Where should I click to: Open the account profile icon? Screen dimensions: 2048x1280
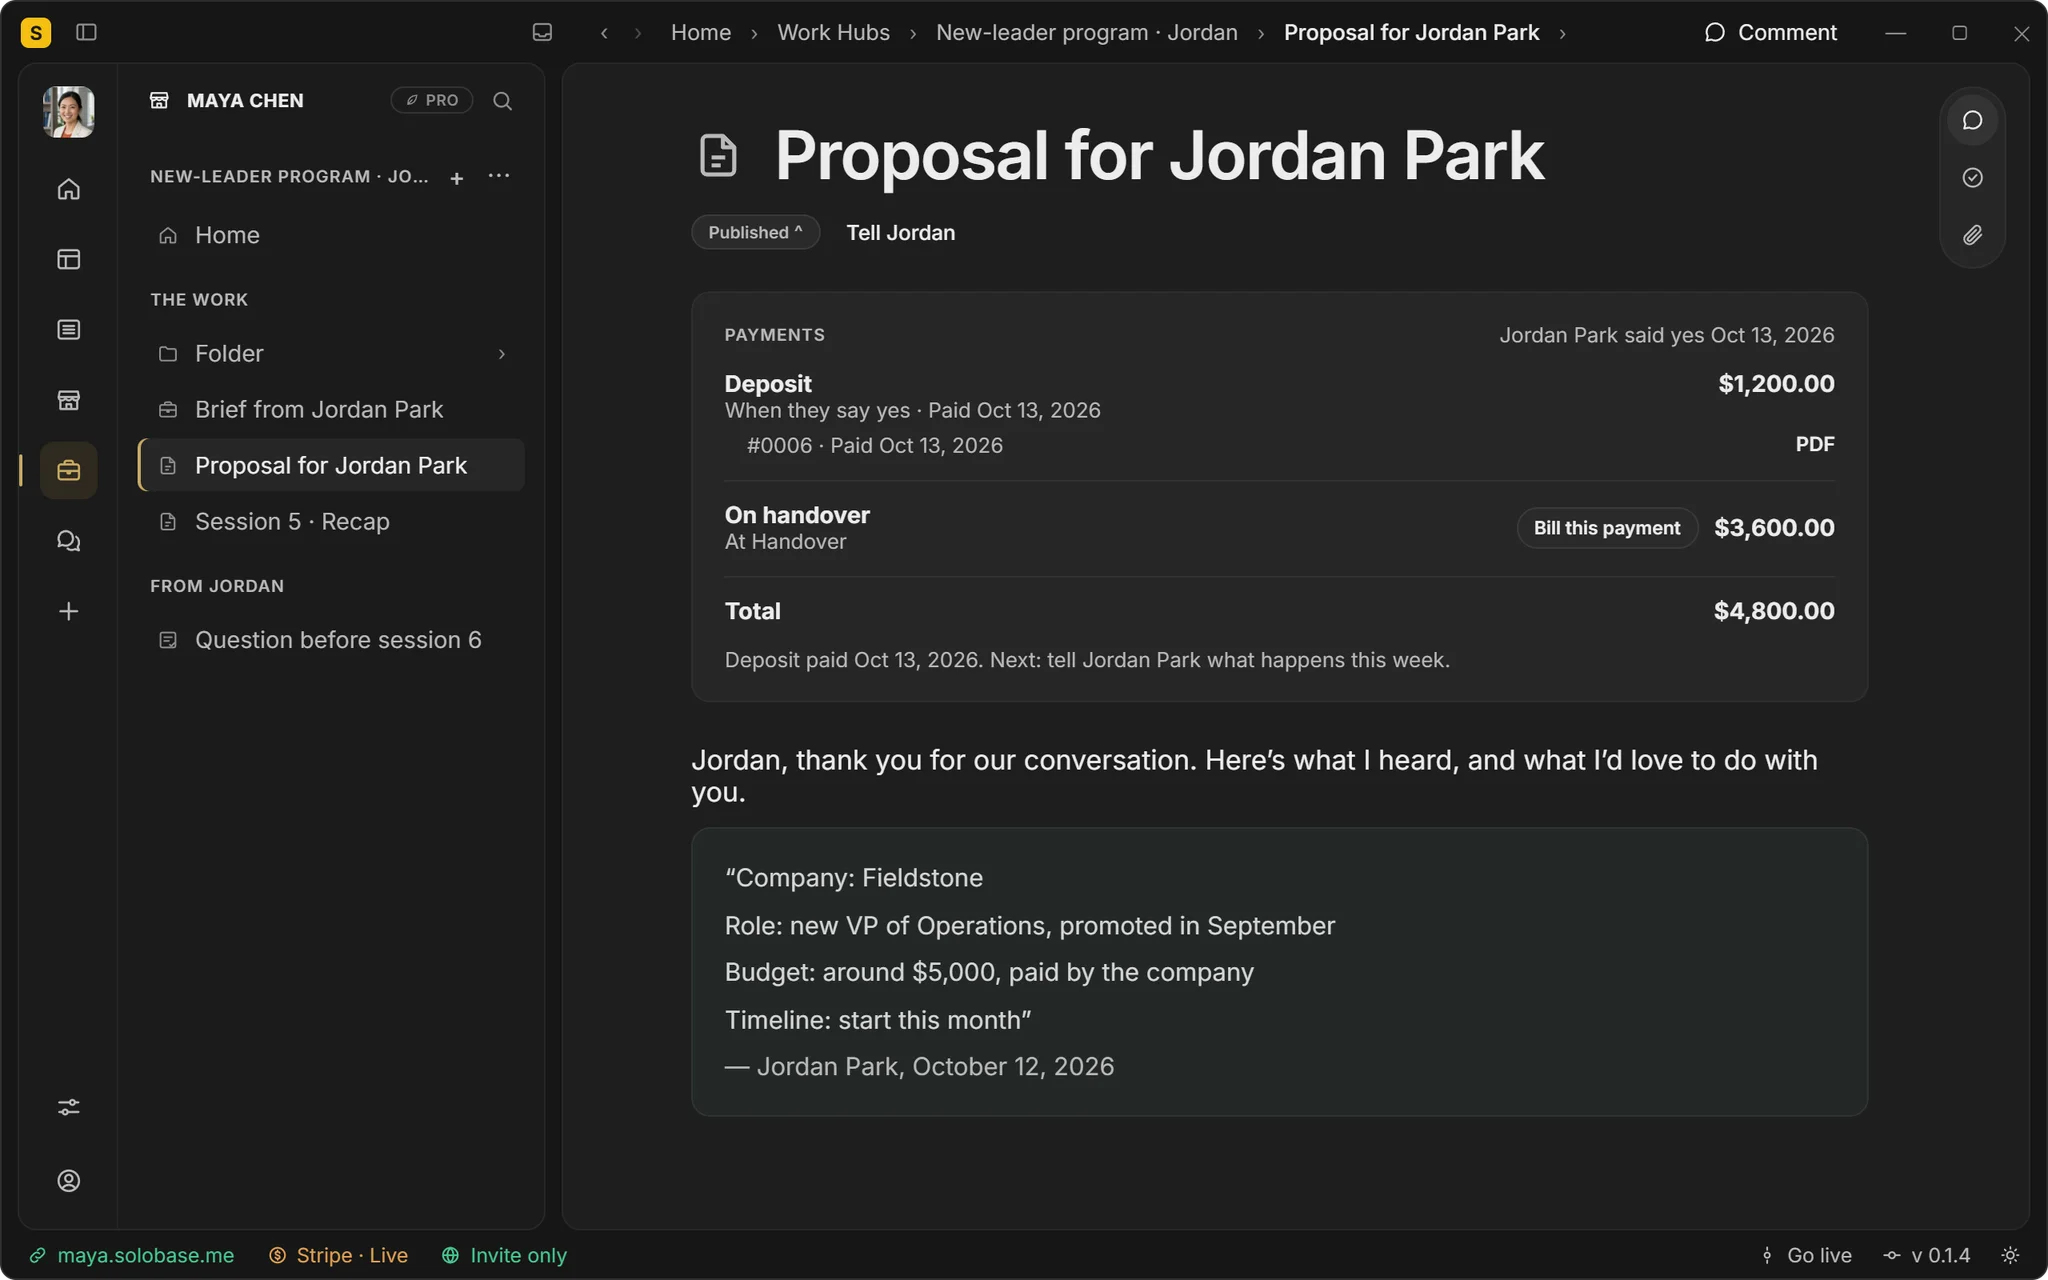pos(68,1181)
